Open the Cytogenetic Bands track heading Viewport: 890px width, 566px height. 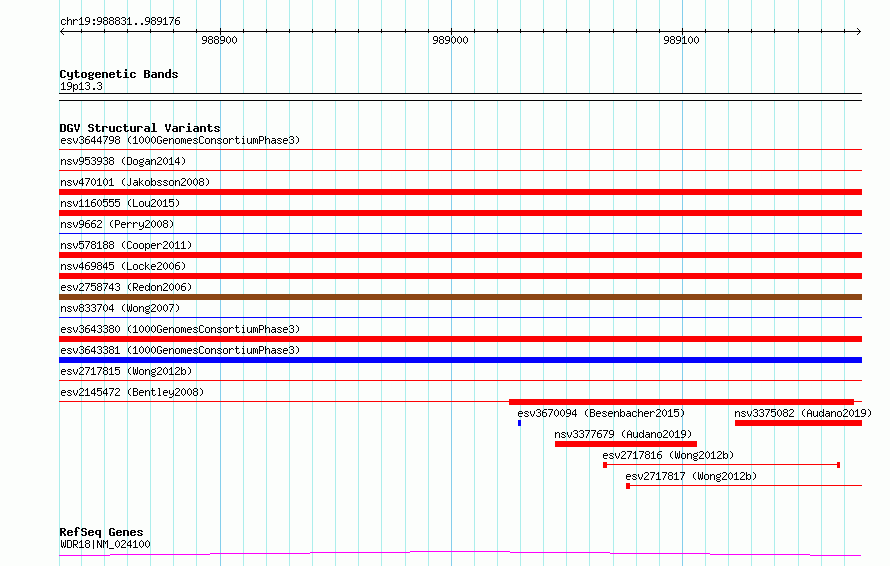tap(119, 74)
